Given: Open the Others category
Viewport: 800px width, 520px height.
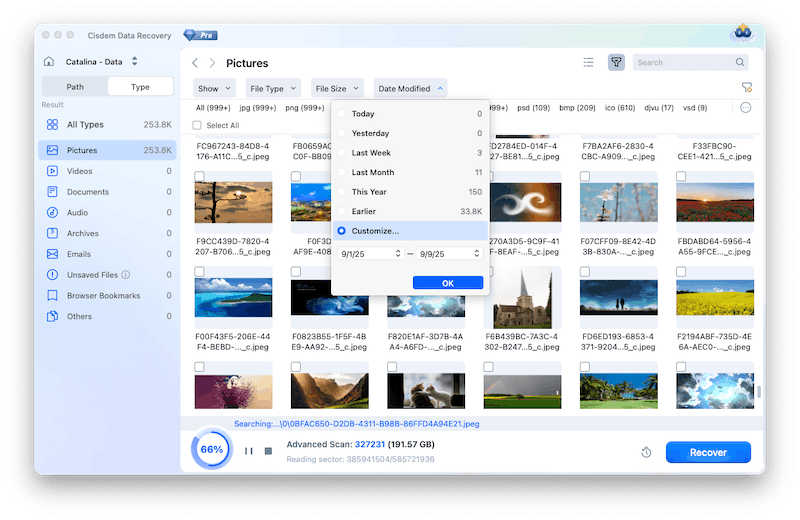Looking at the screenshot, I should (x=108, y=316).
